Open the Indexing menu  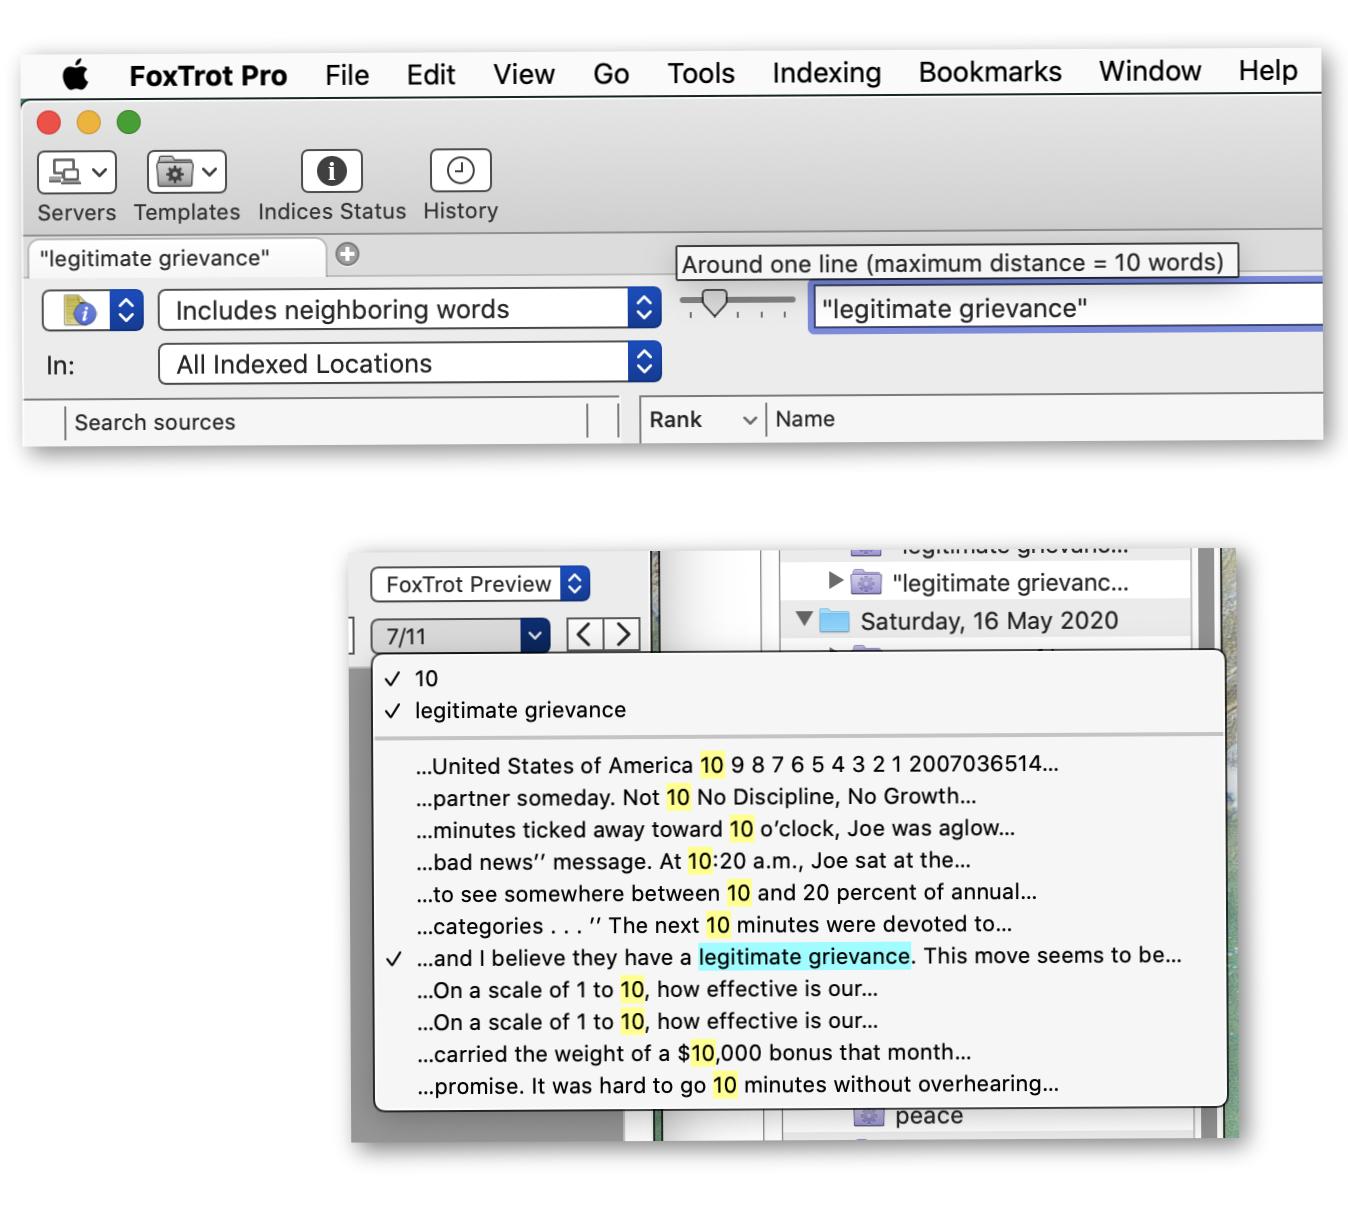[826, 73]
